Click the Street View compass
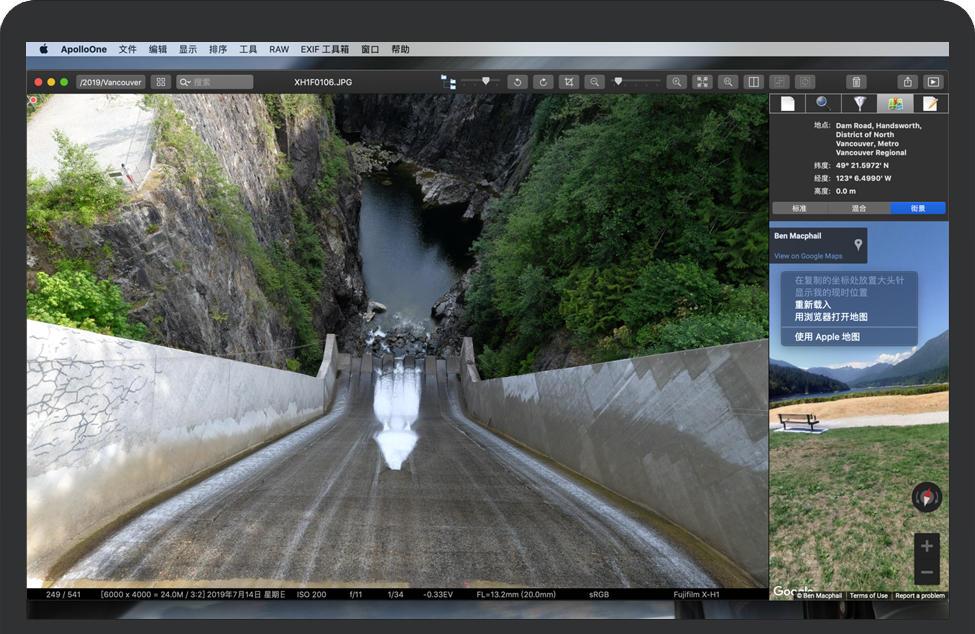This screenshot has width=975, height=634. 927,497
